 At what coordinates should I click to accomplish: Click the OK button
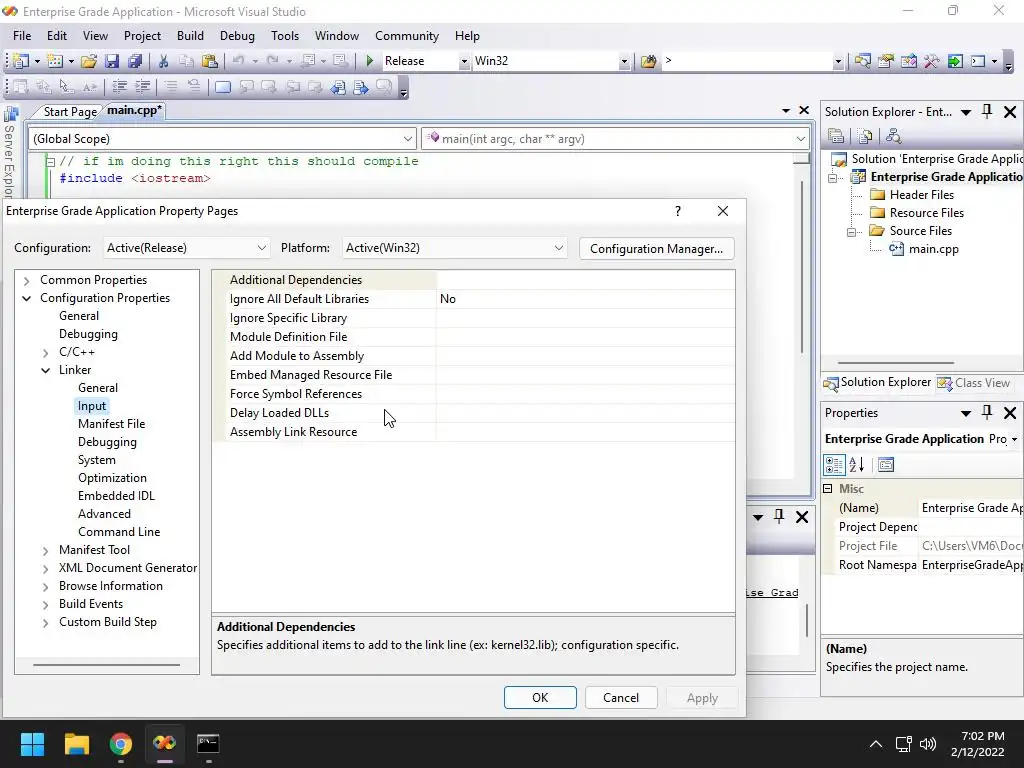coord(540,697)
